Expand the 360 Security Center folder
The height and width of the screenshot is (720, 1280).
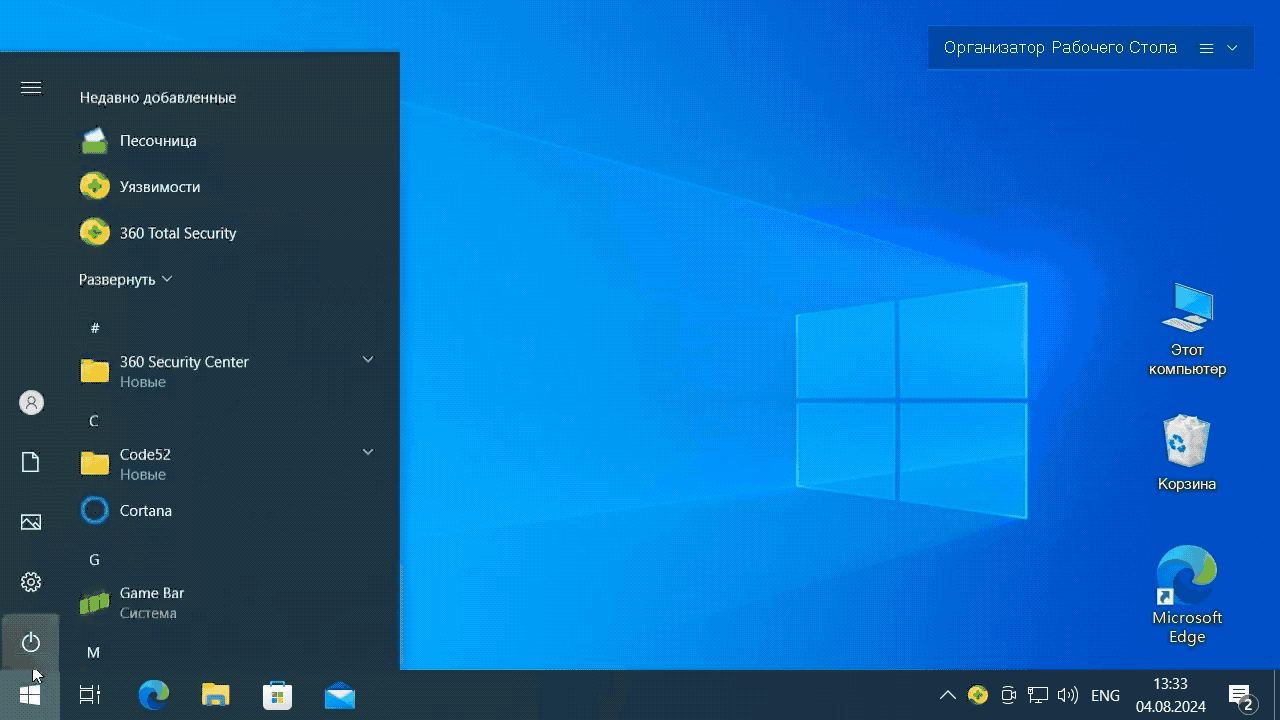367,360
